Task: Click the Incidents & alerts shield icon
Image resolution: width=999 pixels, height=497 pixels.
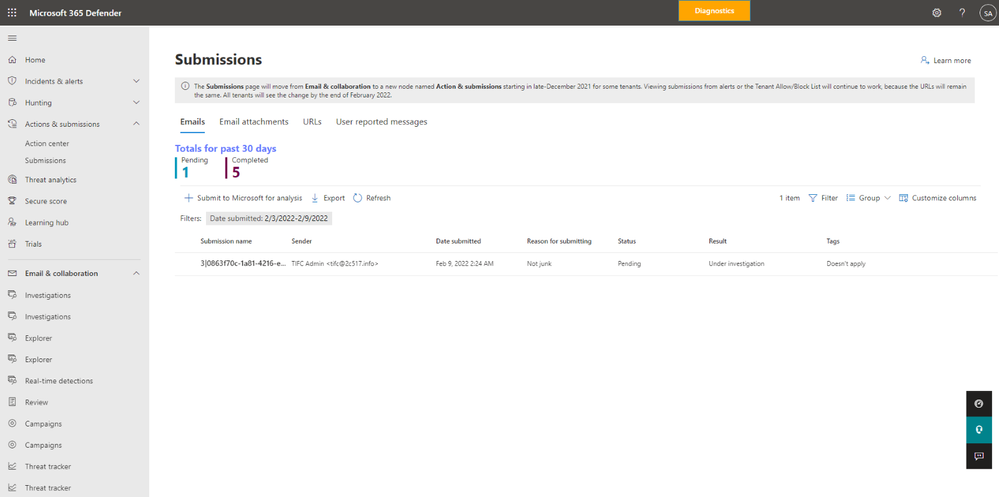Action: point(11,81)
